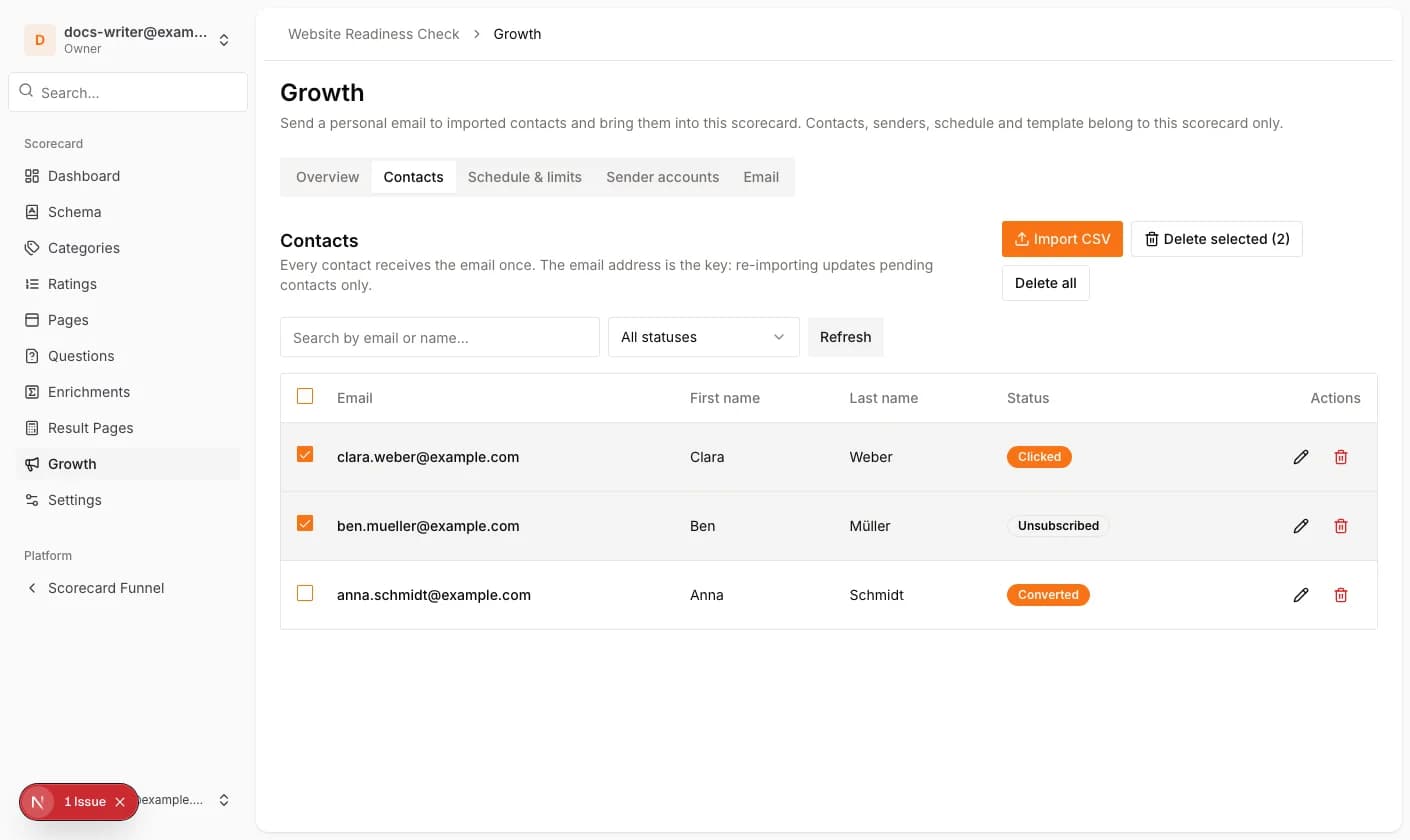This screenshot has width=1410, height=840.
Task: Delete clara.weber@example.com with trash icon
Action: pyautogui.click(x=1341, y=457)
